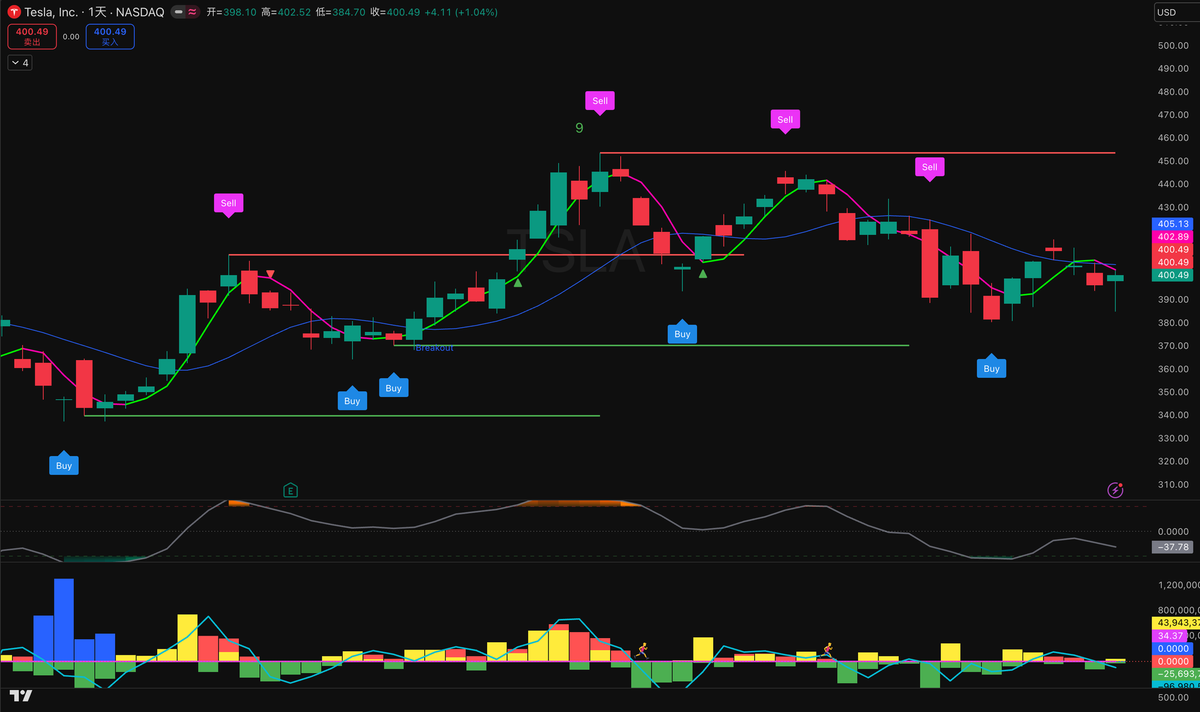Click the green E earnings icon
This screenshot has height=712, width=1200.
[x=290, y=490]
